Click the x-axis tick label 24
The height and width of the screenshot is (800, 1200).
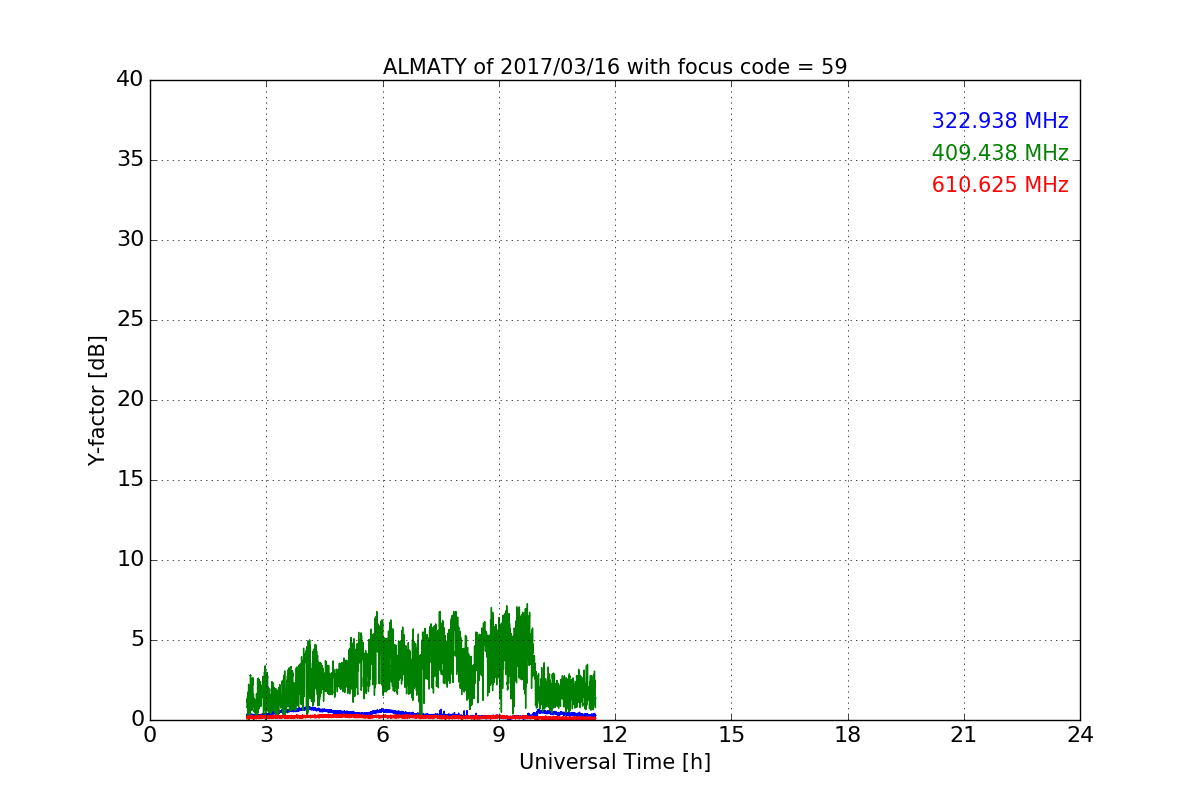pos(1080,735)
